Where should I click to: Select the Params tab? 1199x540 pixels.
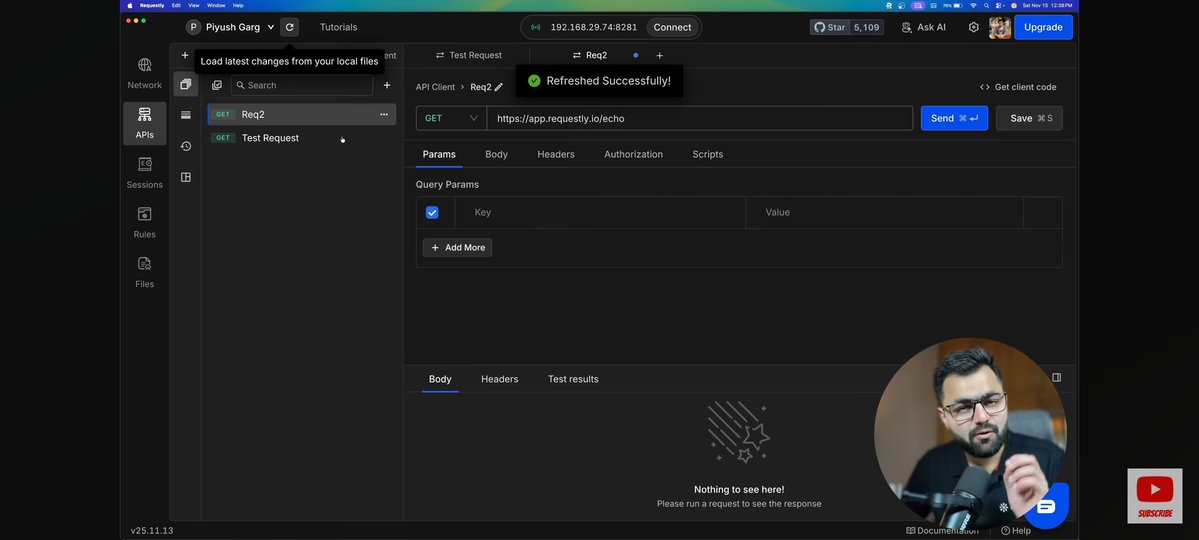(x=439, y=154)
